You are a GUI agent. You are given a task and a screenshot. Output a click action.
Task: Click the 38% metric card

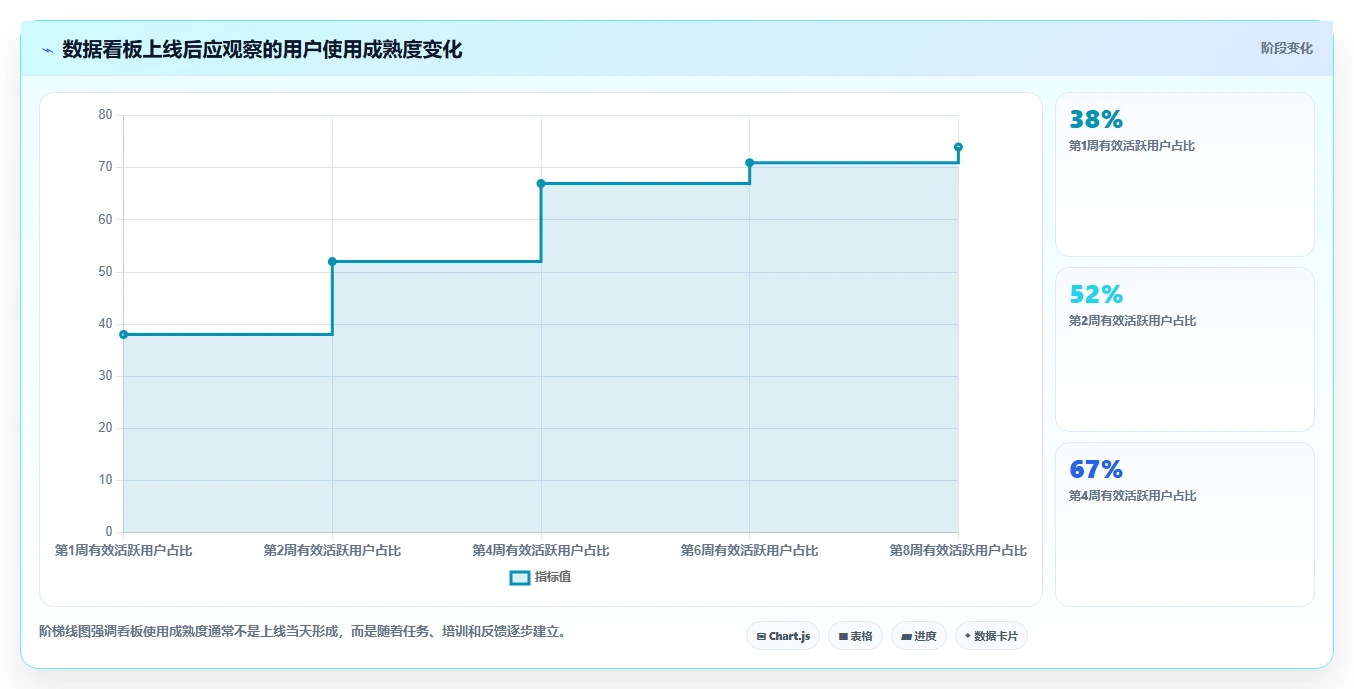1184,175
